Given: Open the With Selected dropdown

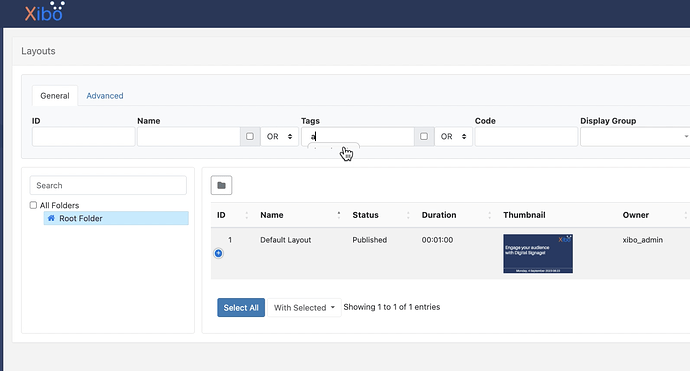Looking at the screenshot, I should click(x=304, y=307).
